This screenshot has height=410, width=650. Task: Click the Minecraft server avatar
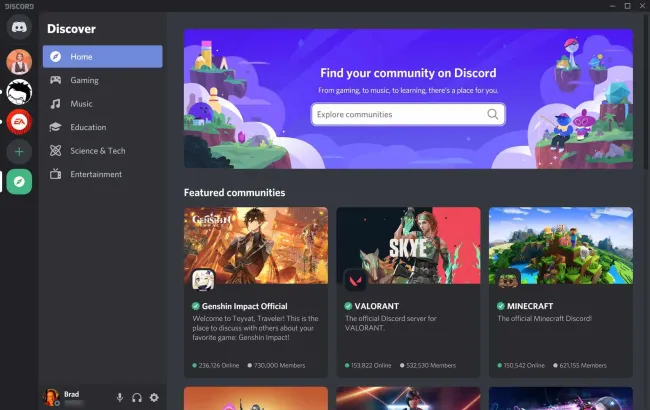(x=508, y=281)
